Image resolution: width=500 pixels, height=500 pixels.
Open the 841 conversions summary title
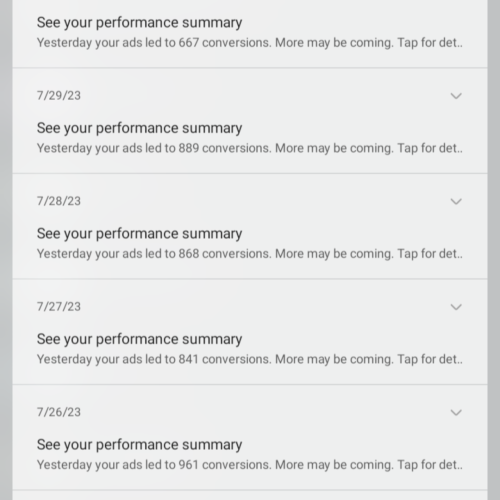[x=139, y=340]
